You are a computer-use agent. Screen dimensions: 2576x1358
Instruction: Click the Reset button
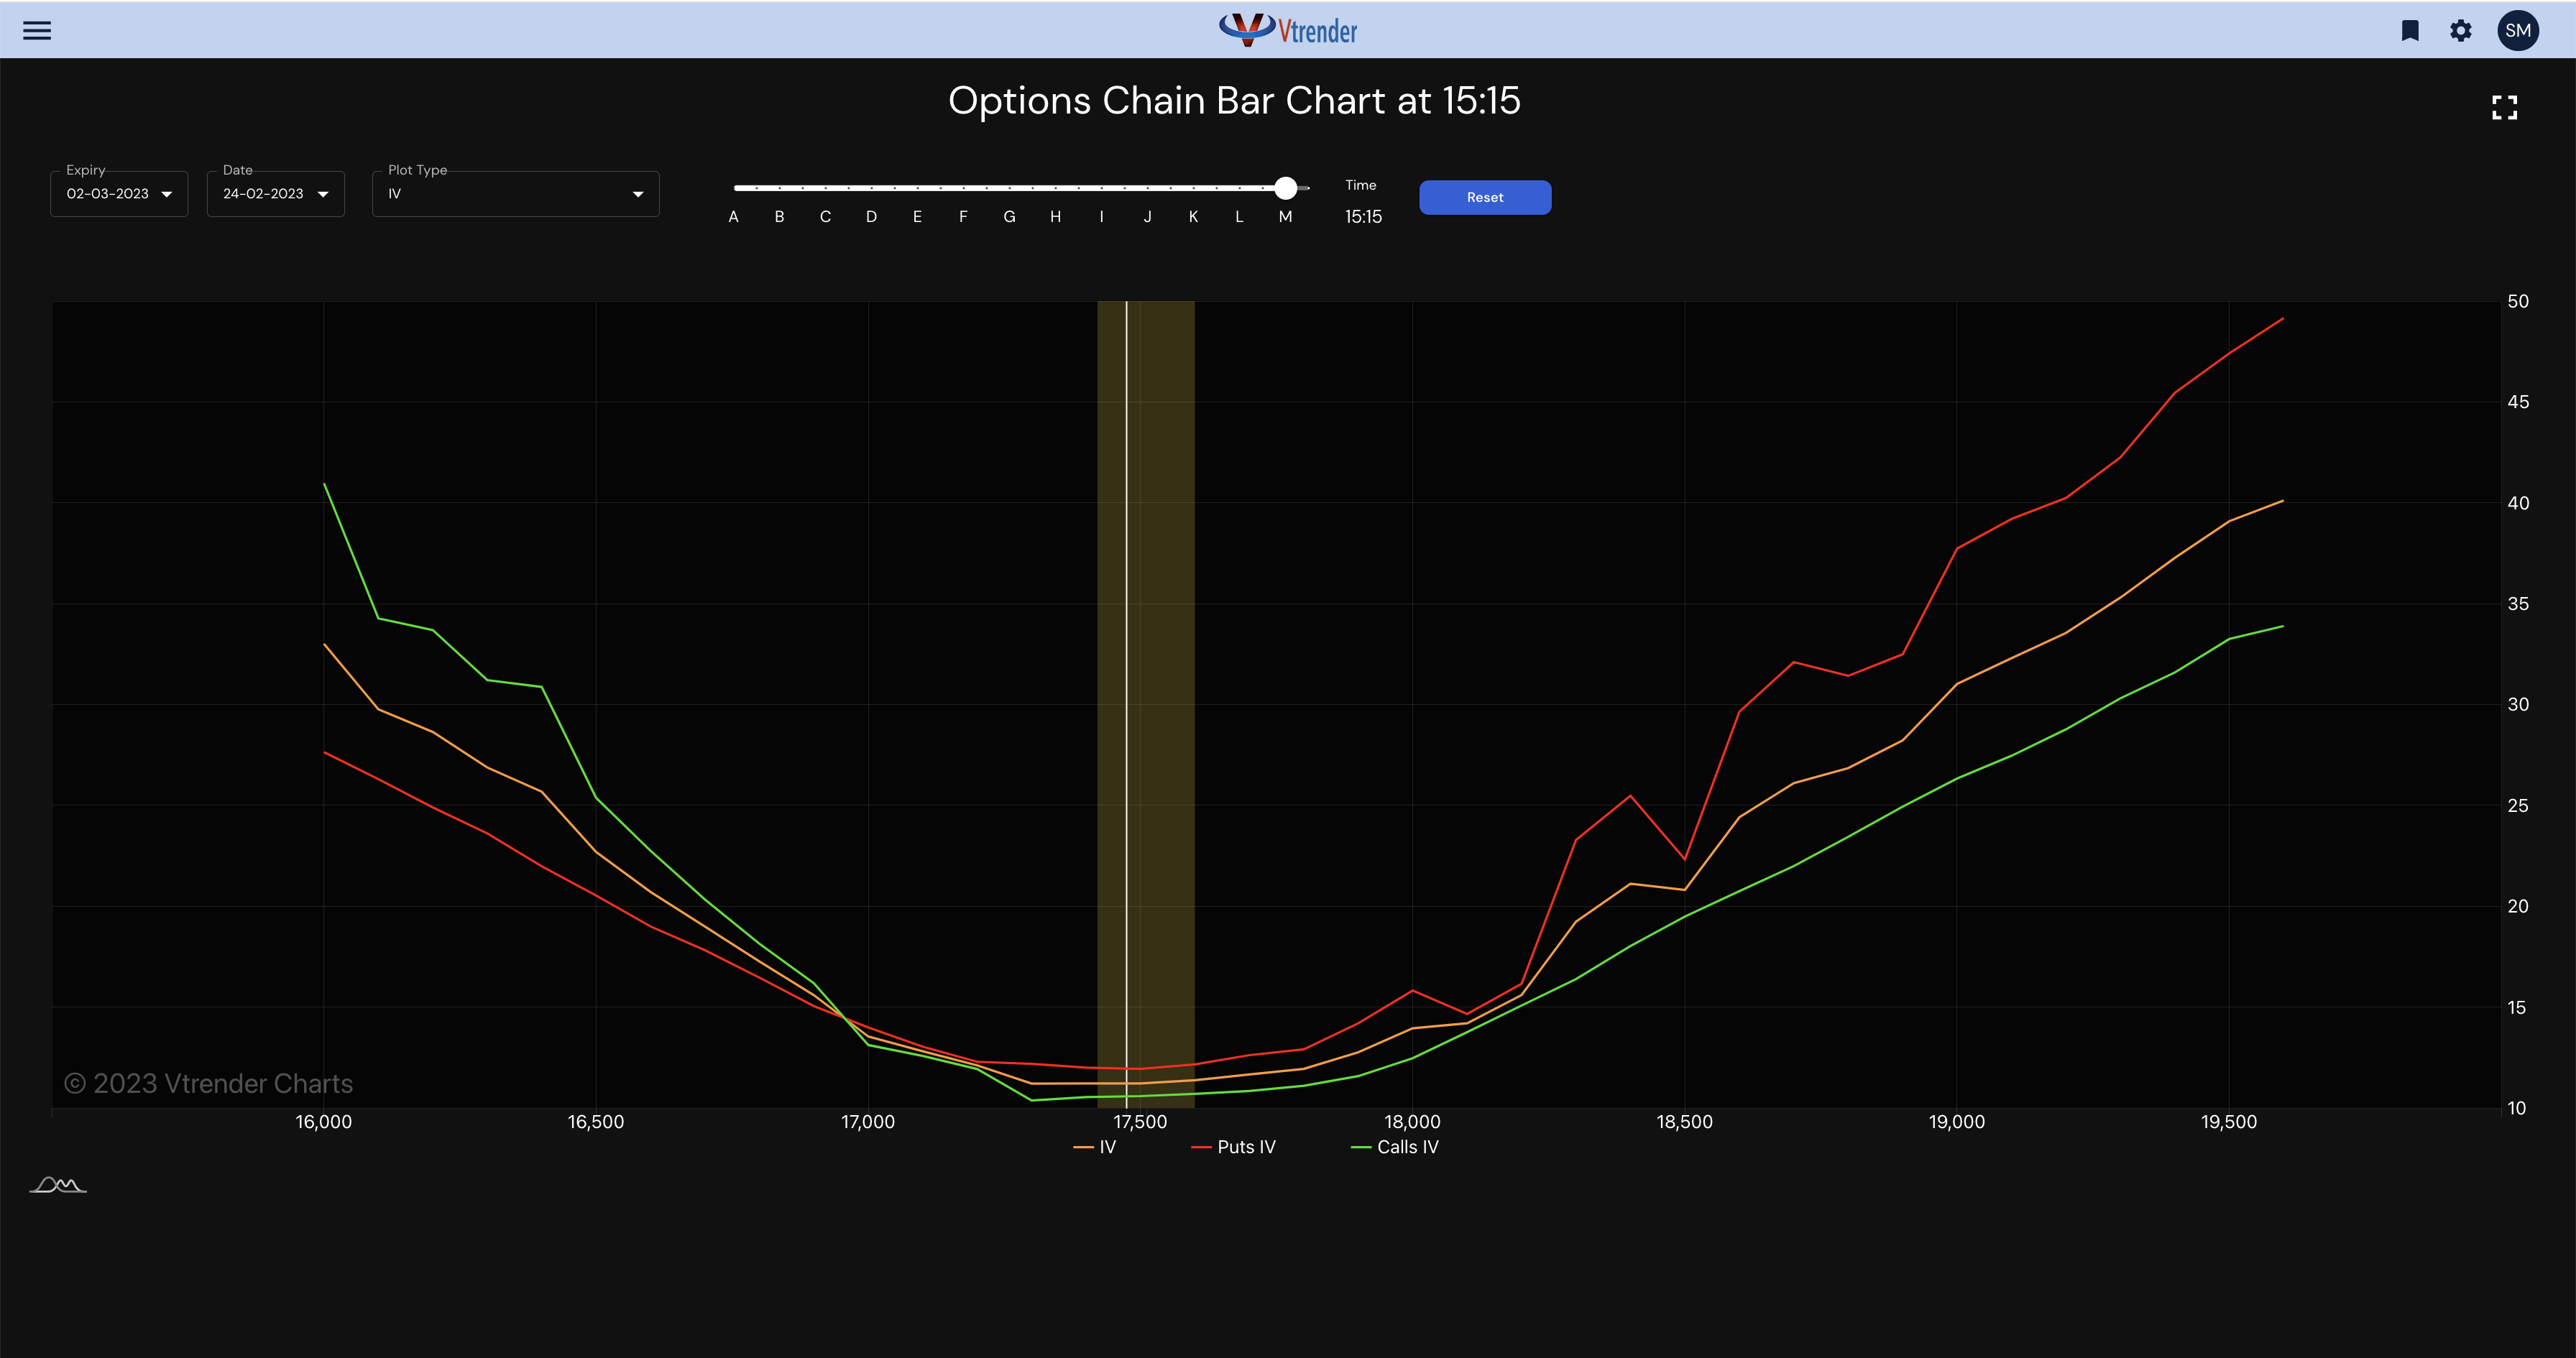pos(1485,197)
